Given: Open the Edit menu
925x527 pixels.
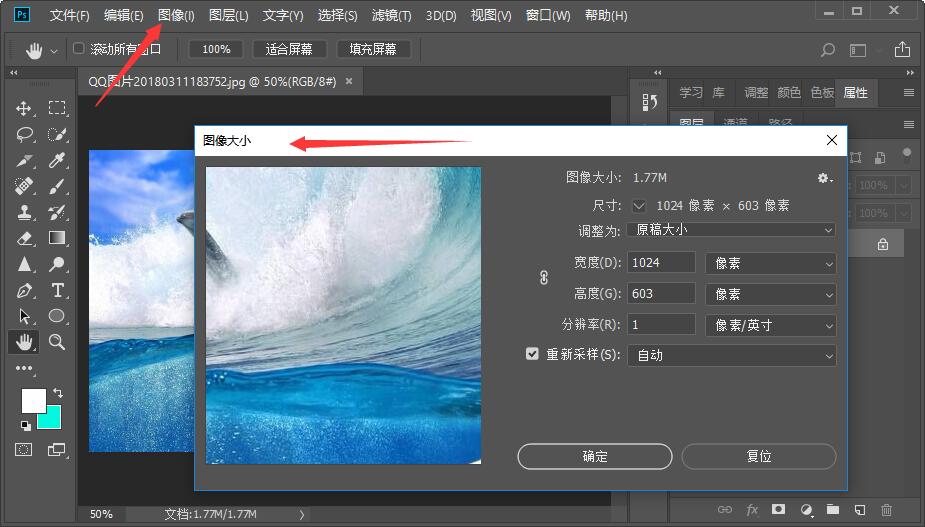Looking at the screenshot, I should pyautogui.click(x=124, y=15).
